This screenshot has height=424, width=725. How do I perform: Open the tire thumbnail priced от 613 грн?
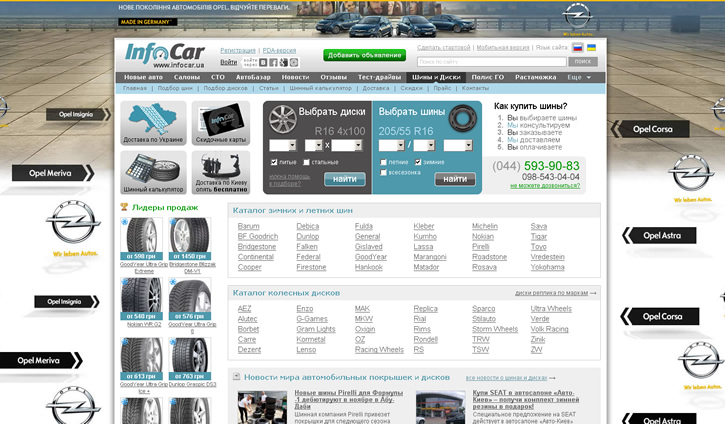point(141,359)
